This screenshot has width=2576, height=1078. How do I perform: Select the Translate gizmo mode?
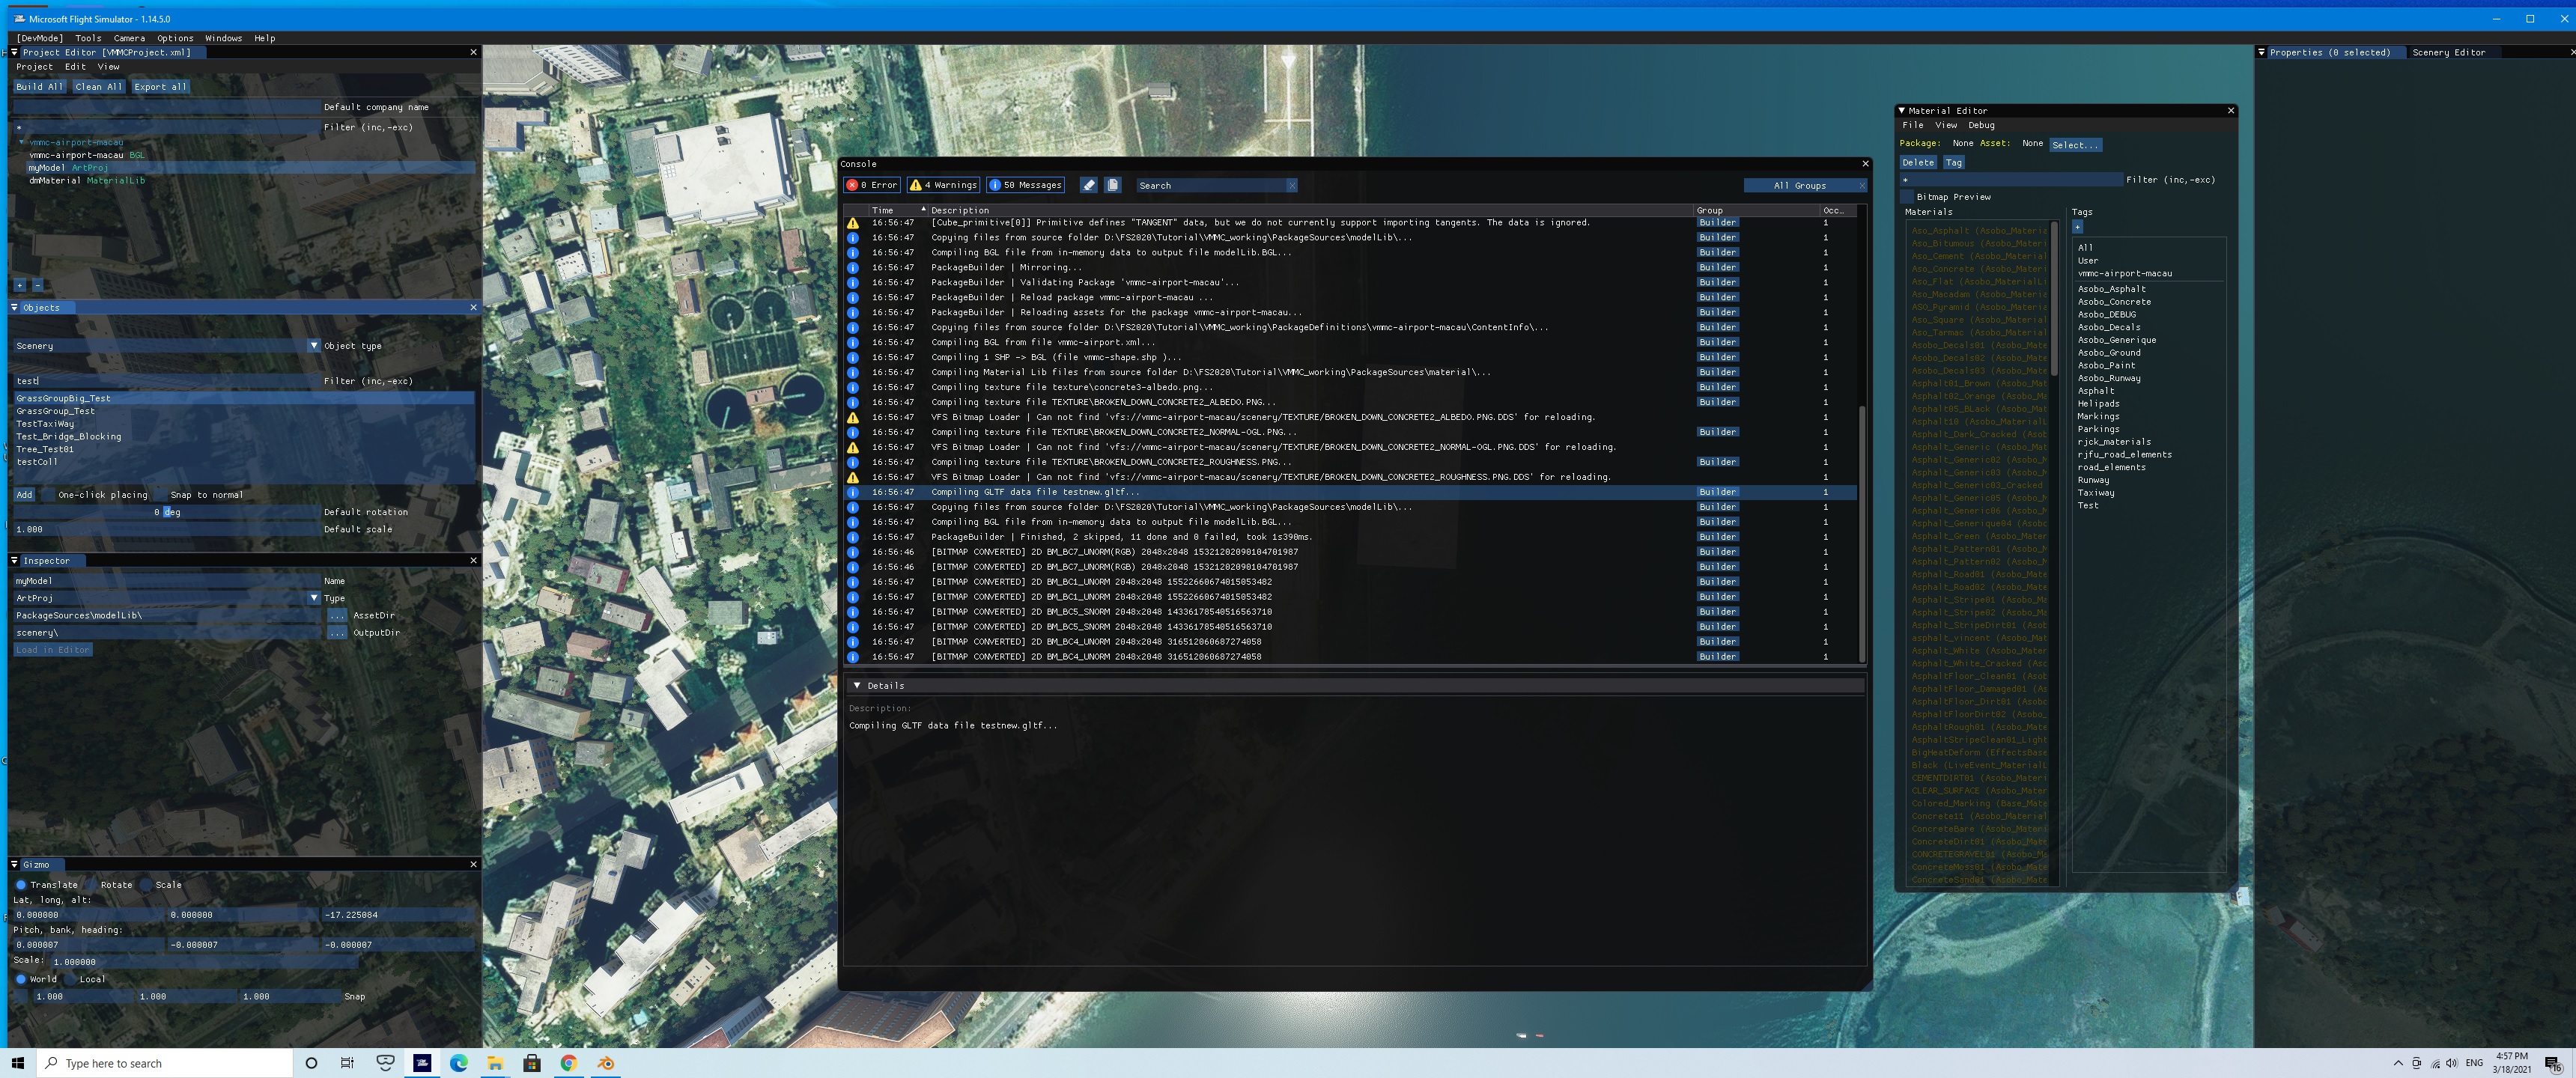point(21,885)
